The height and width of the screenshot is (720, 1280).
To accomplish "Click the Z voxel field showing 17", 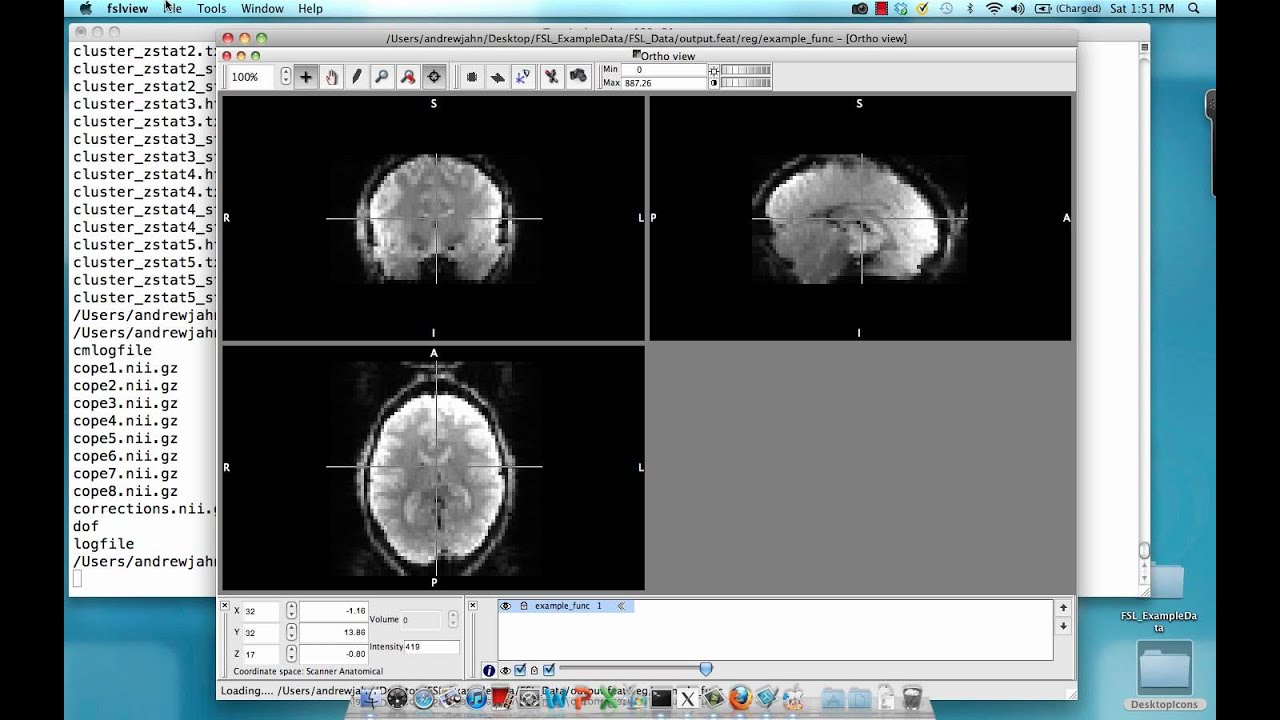I will (x=262, y=654).
